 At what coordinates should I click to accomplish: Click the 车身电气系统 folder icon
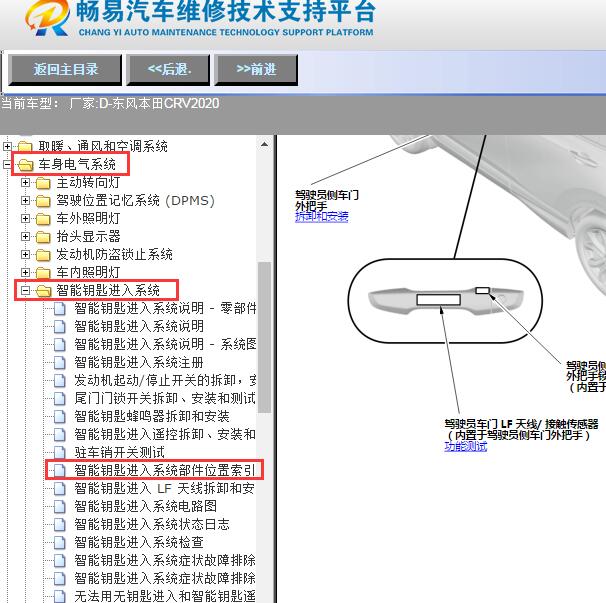coord(26,165)
